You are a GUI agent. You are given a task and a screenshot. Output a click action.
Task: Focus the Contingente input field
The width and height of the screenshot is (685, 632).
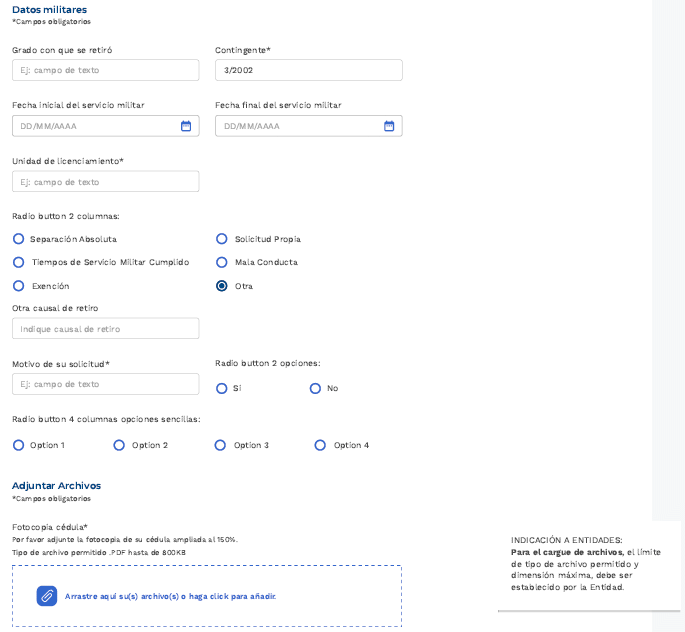pos(308,70)
